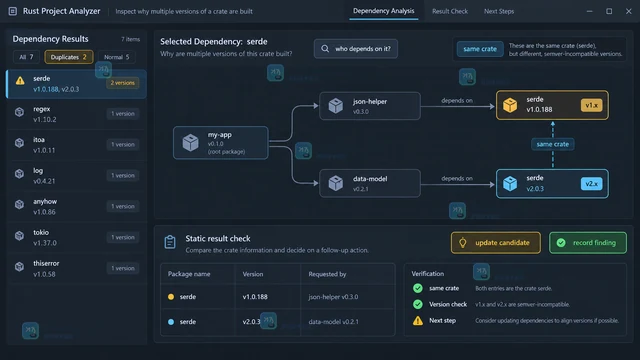Click the thiserror crate cube icon
The image size is (640, 360).
[x=19, y=267]
